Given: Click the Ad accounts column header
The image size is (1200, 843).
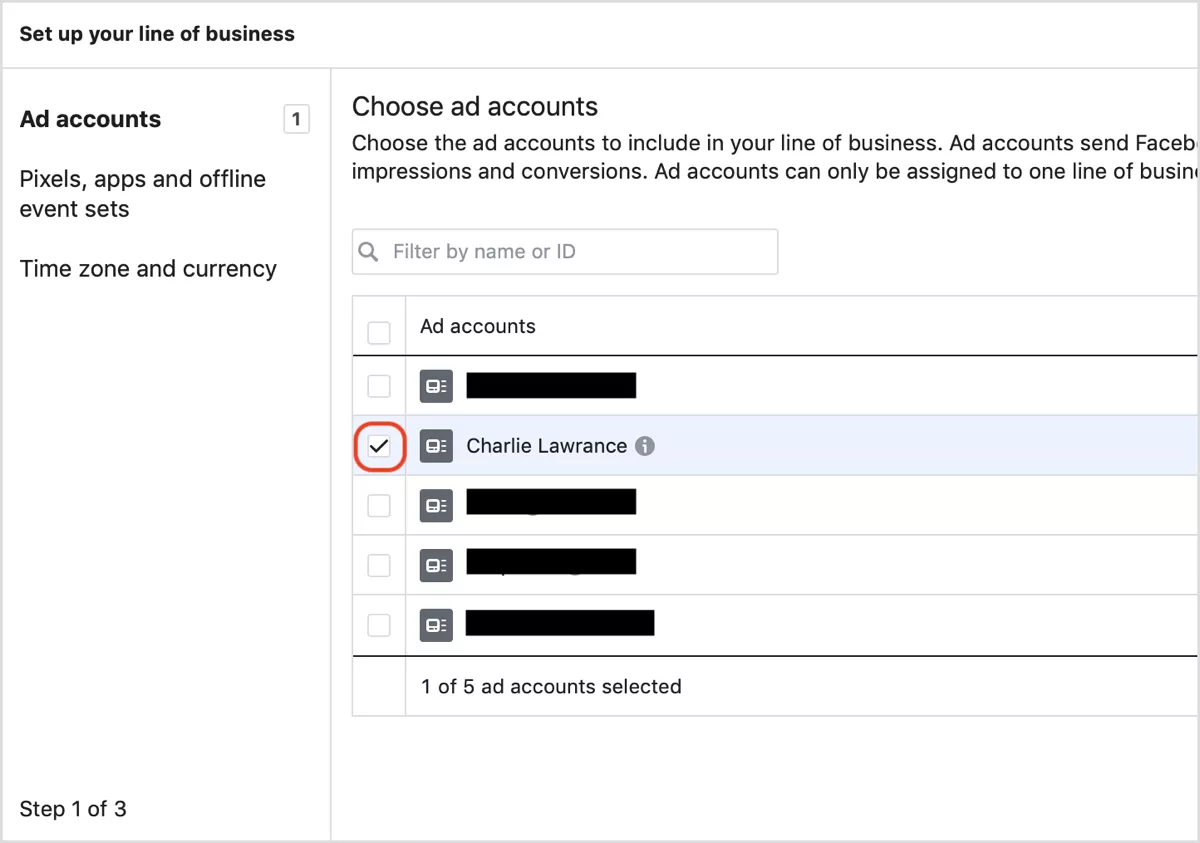Looking at the screenshot, I should 478,326.
